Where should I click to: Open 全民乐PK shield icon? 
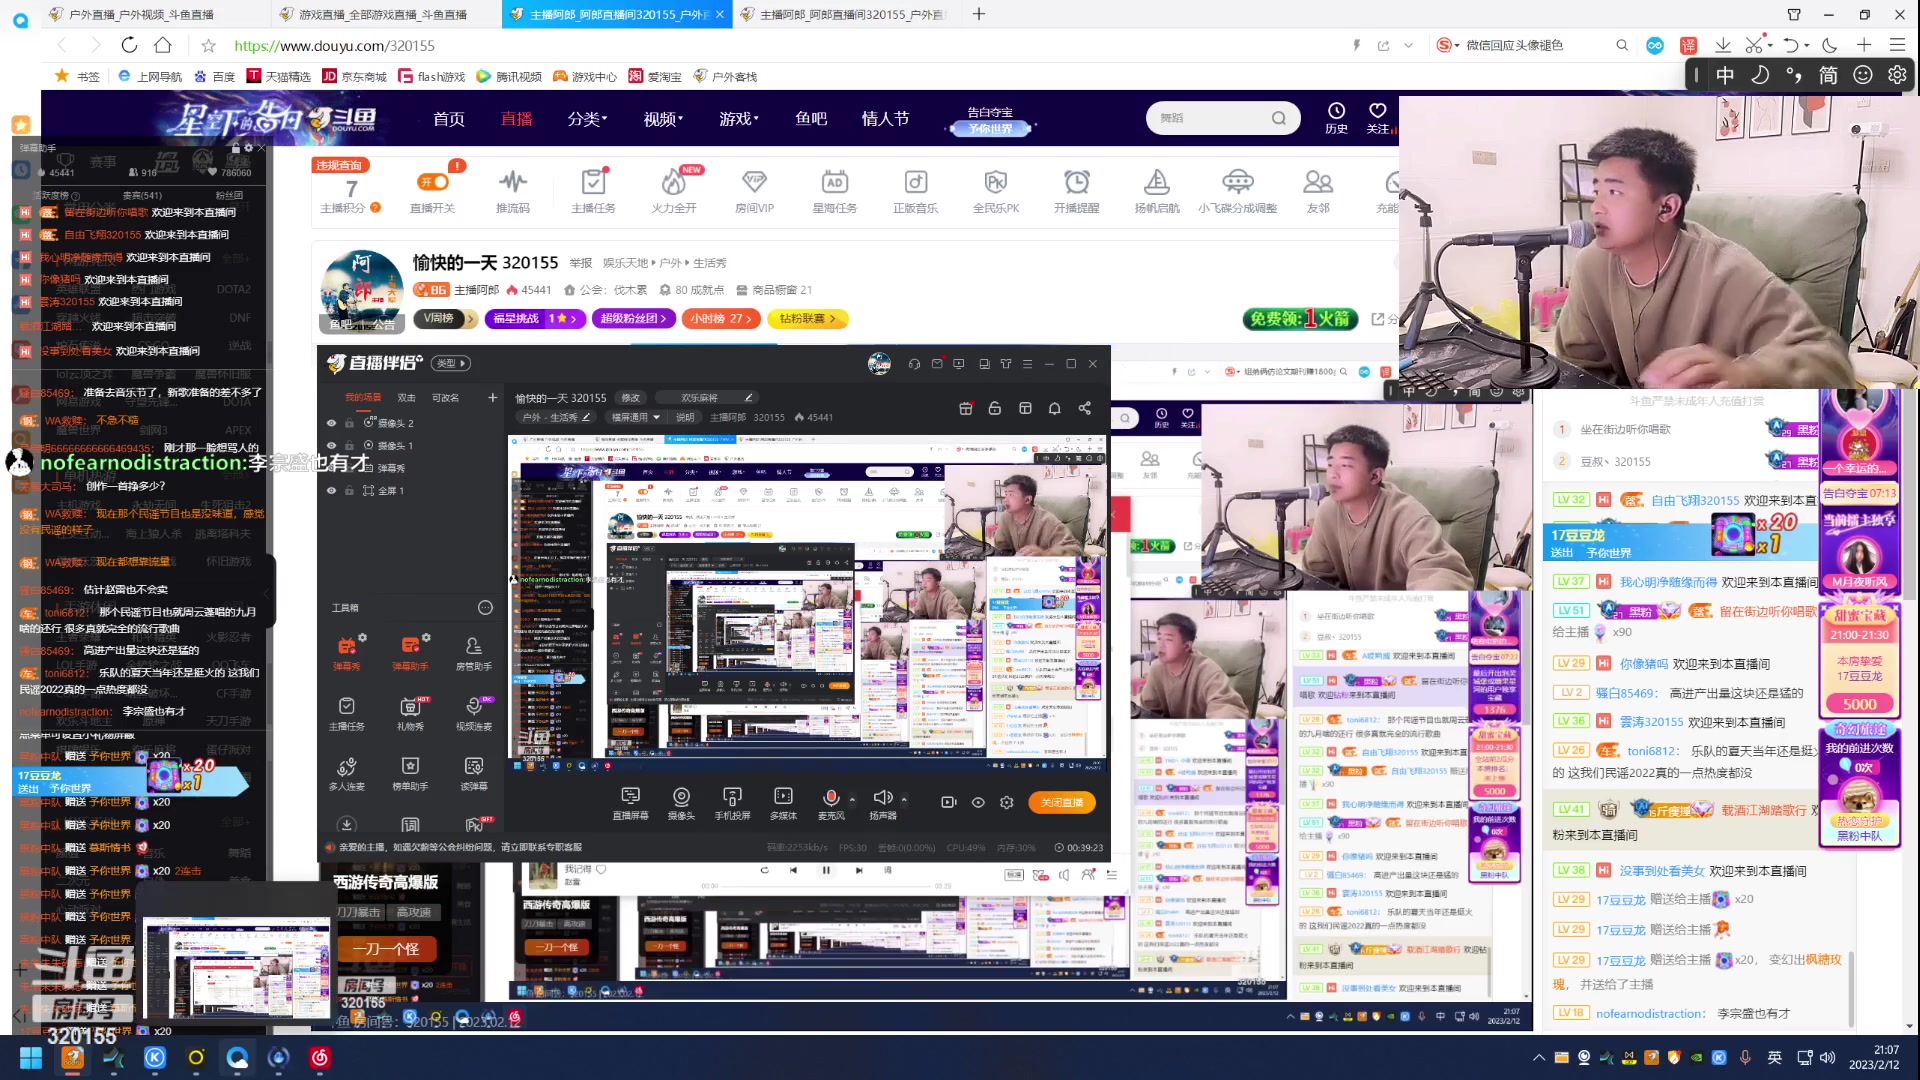(x=996, y=190)
